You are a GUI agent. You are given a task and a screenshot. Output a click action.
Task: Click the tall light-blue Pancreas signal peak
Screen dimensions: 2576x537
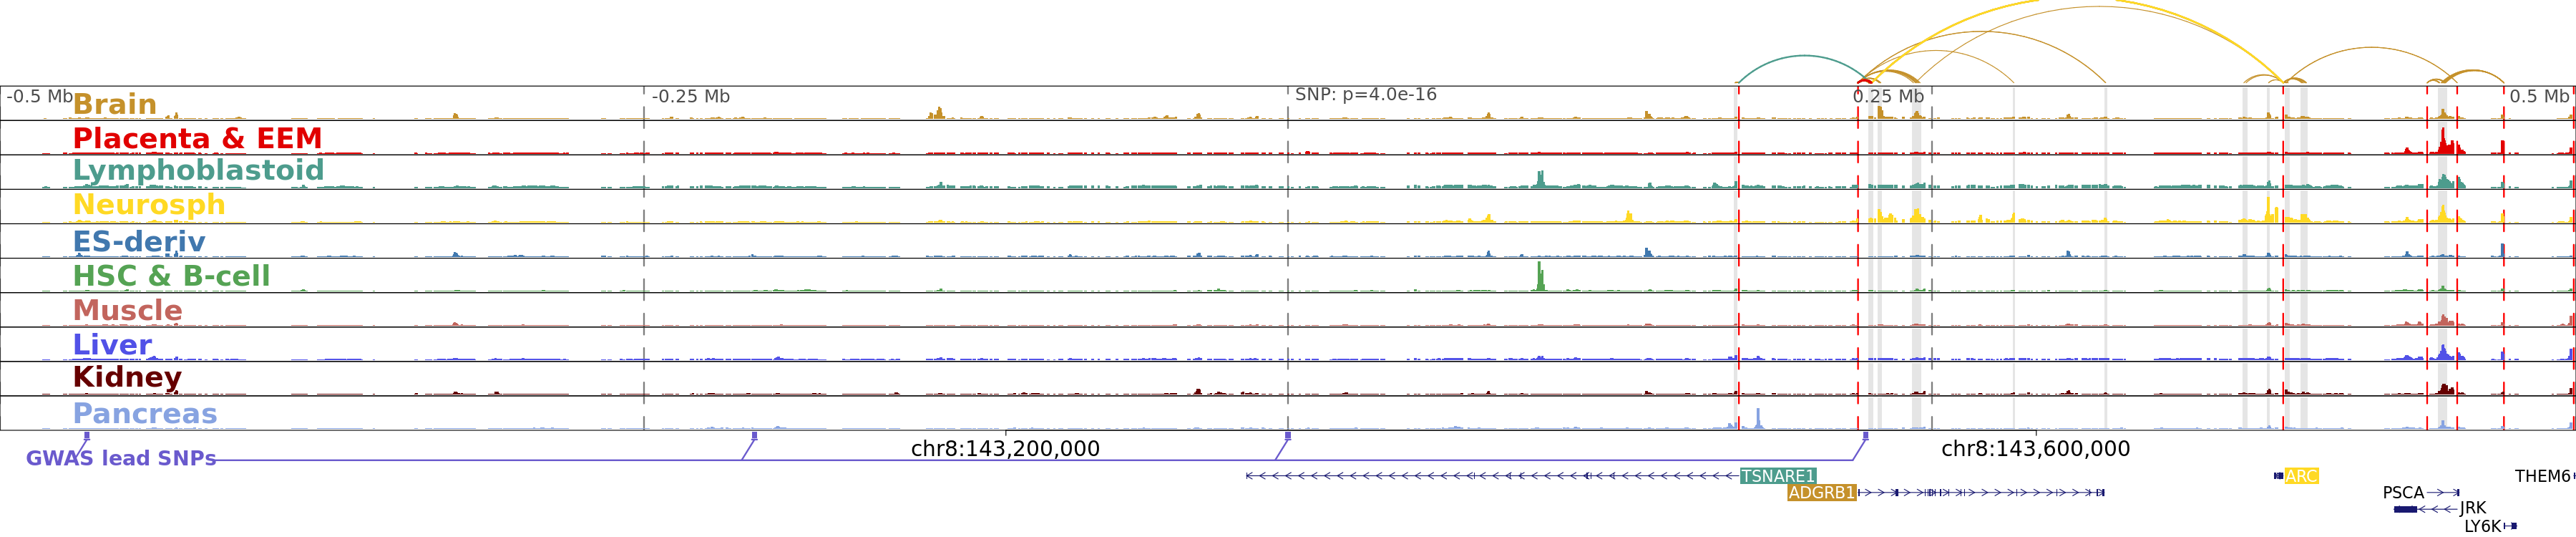1758,418
